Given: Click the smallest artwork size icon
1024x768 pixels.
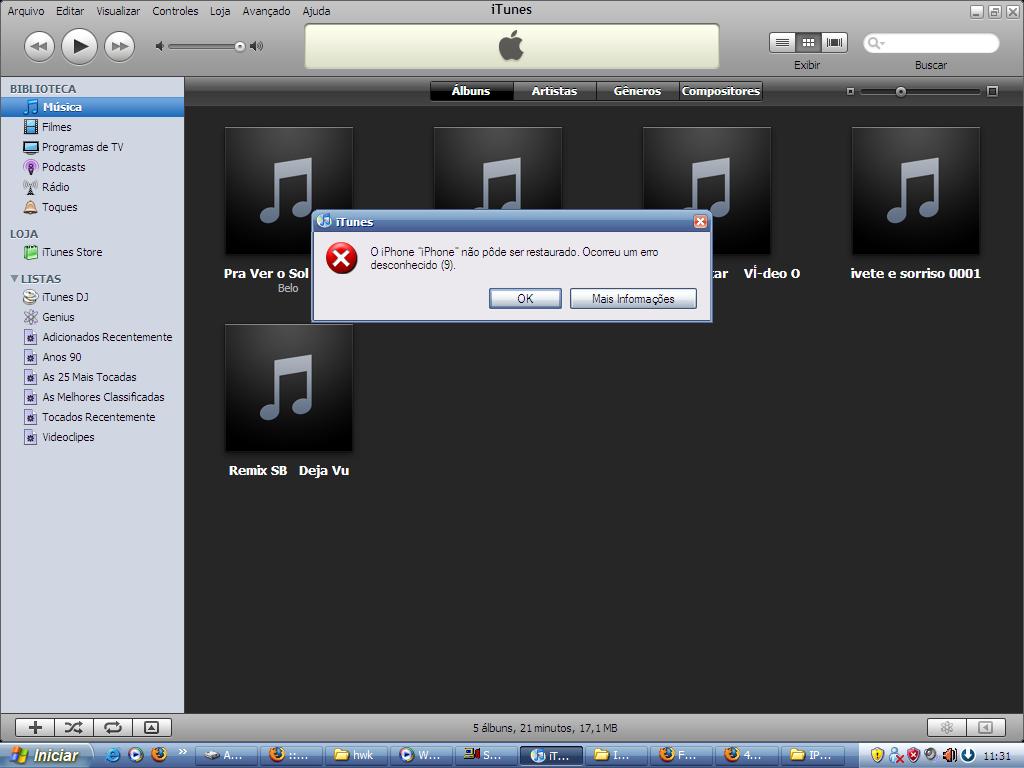Looking at the screenshot, I should click(850, 91).
